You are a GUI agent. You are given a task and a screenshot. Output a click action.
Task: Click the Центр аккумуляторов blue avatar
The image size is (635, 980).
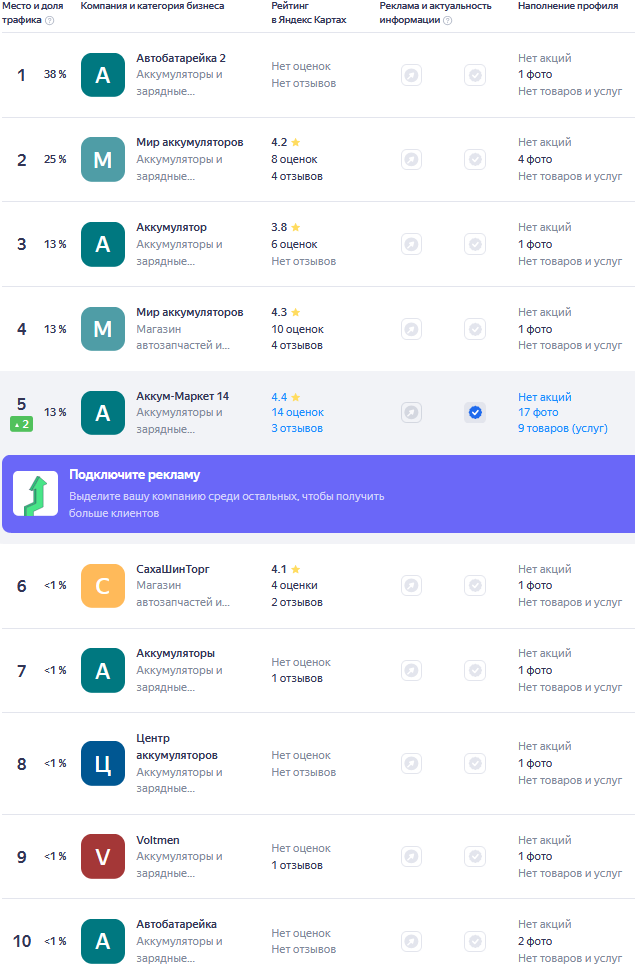click(x=102, y=763)
